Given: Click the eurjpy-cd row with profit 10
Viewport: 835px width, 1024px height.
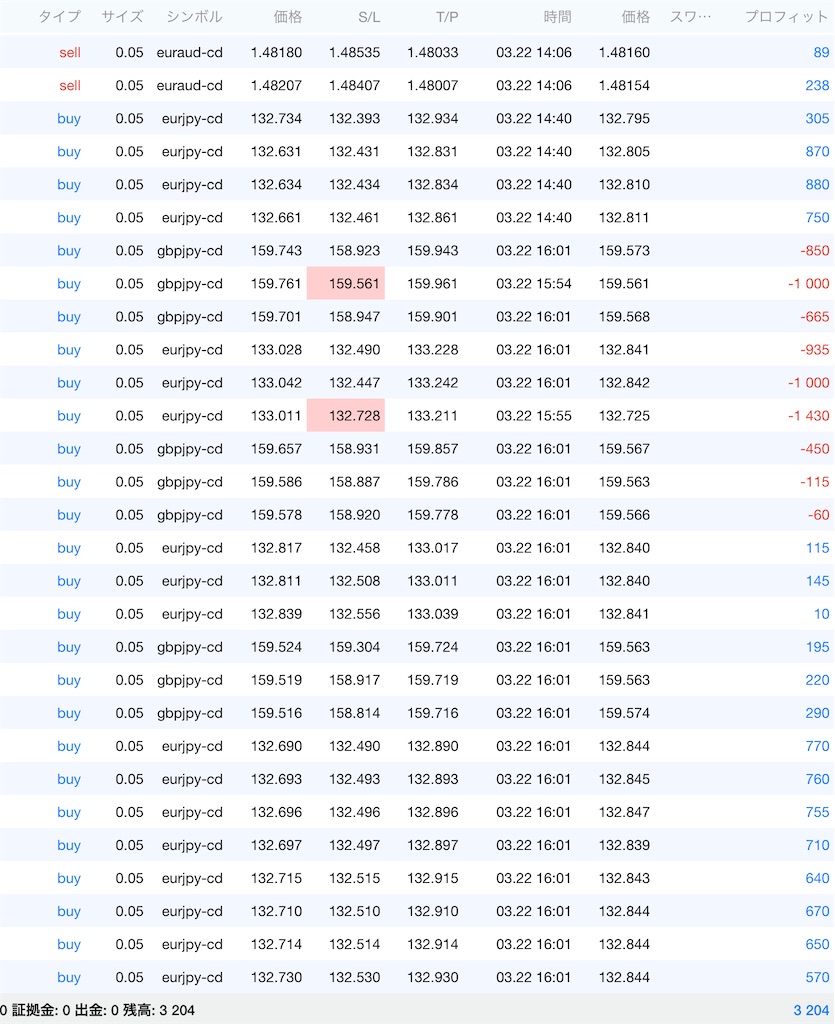Looking at the screenshot, I should coord(417,614).
